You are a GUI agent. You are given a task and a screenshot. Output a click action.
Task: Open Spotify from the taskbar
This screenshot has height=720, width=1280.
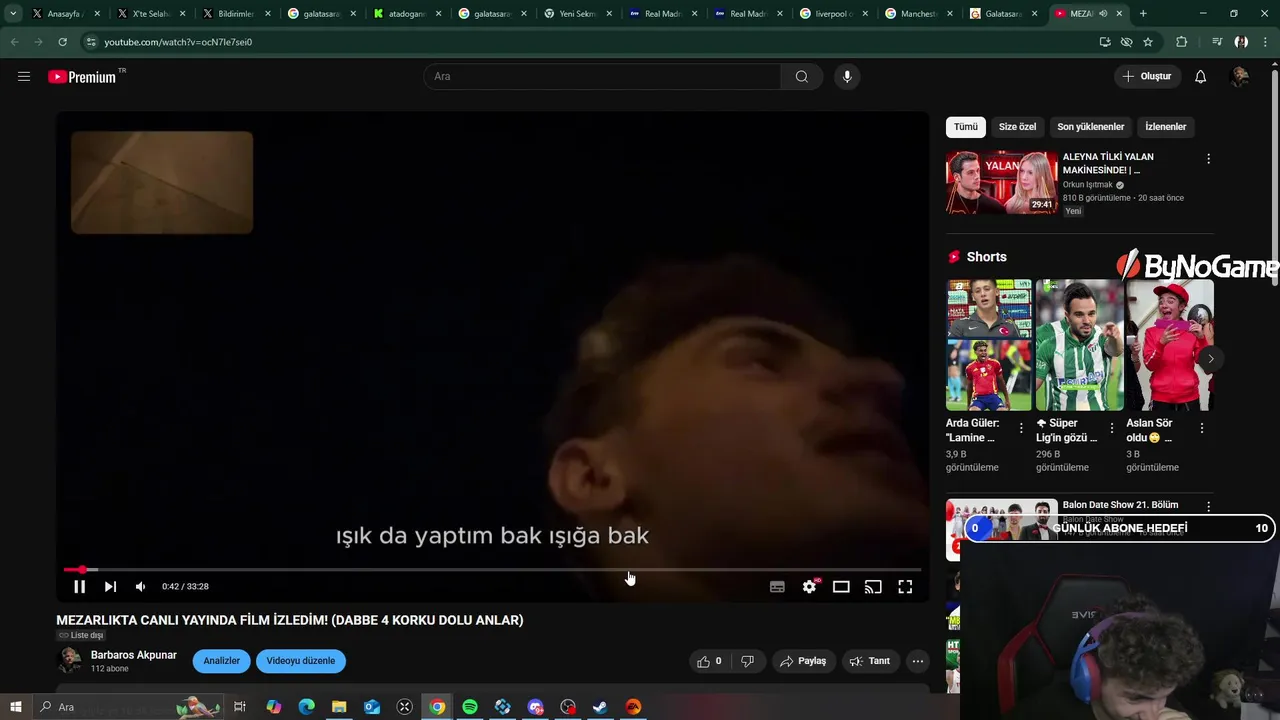[x=470, y=707]
